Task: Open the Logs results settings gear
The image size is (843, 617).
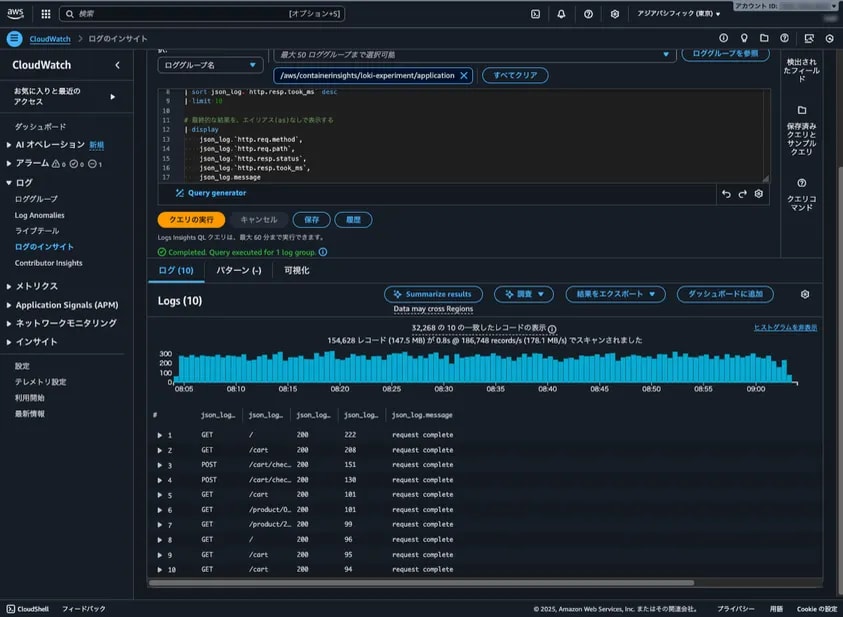Action: click(x=806, y=294)
